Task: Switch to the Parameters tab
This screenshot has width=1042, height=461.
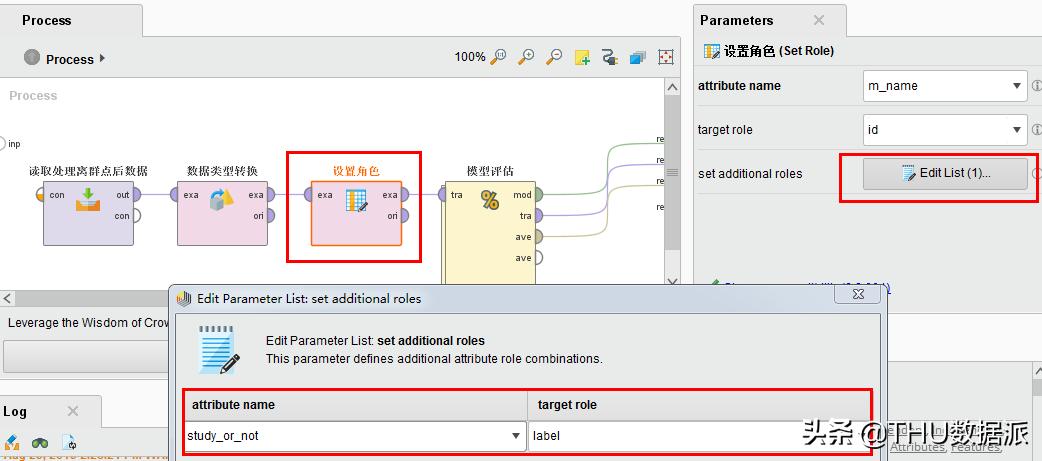Action: [736, 21]
